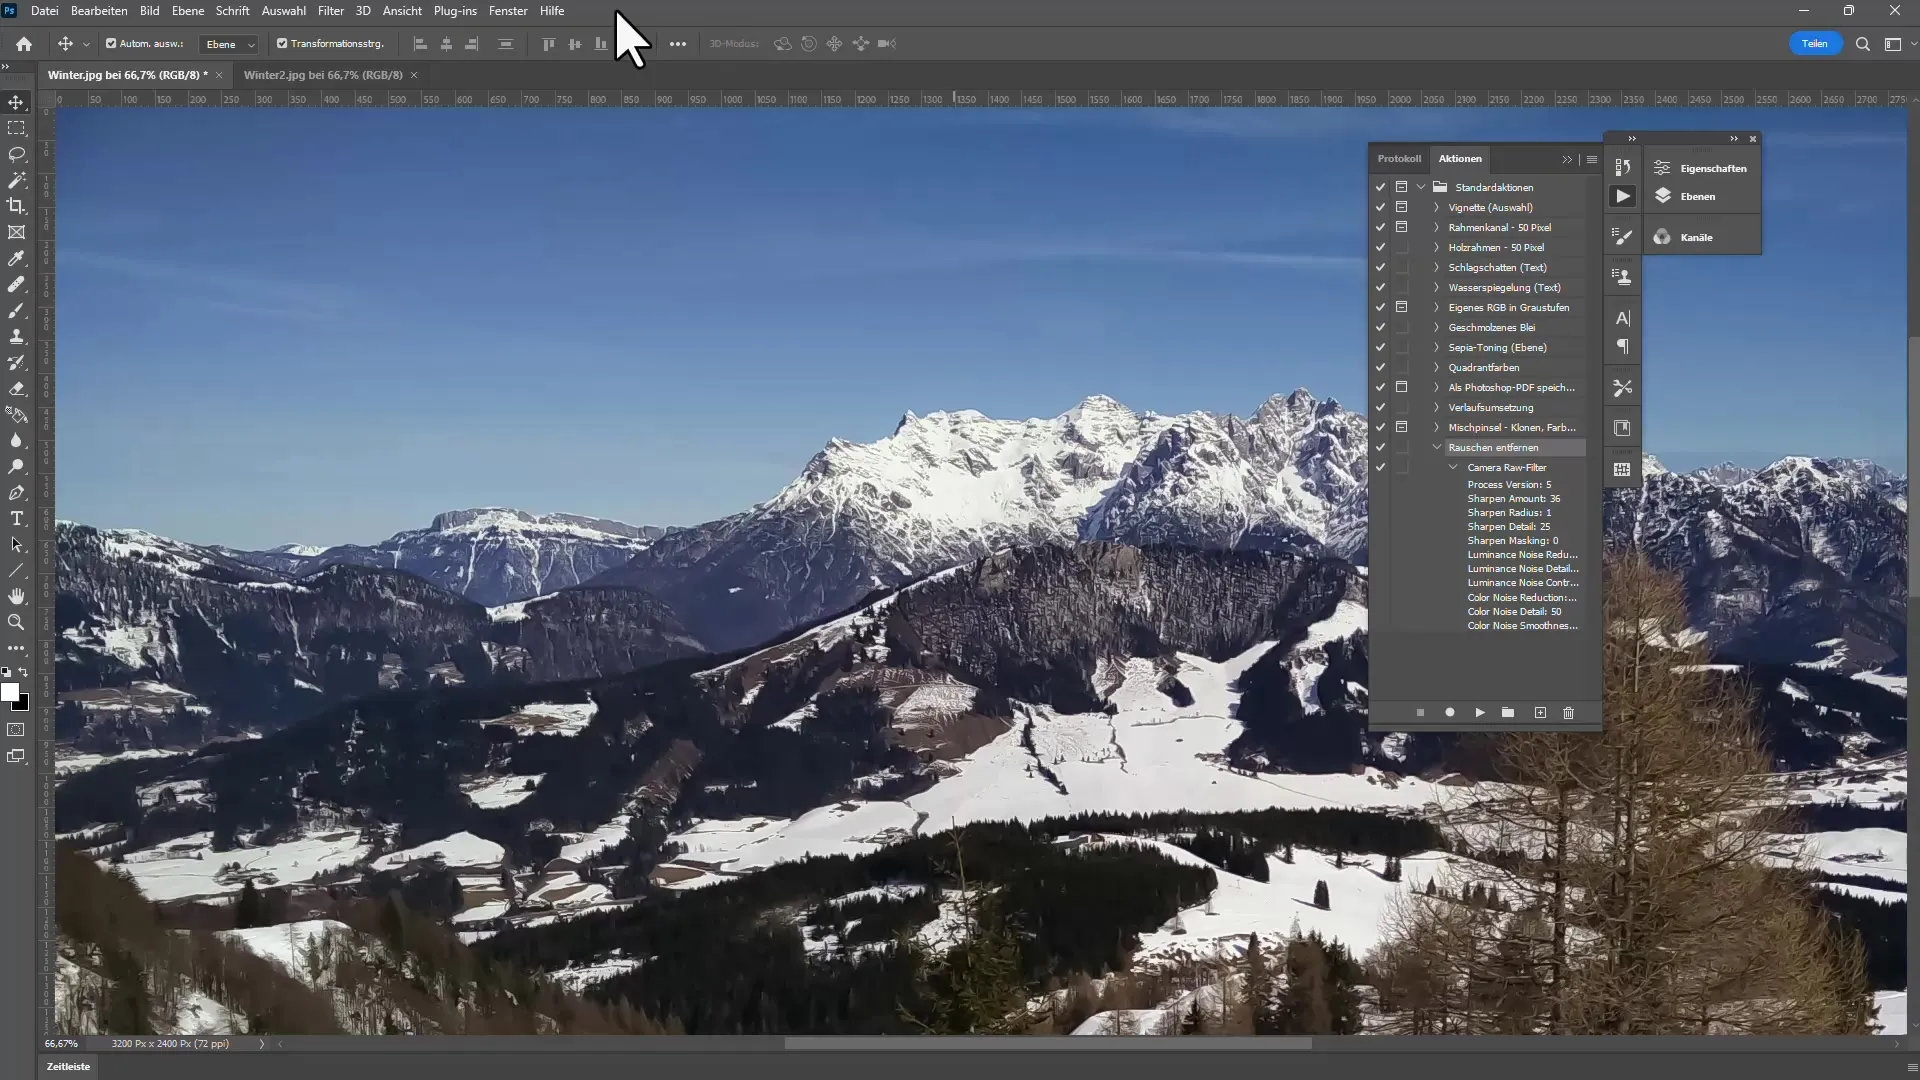Select the Pen tool
Image resolution: width=1920 pixels, height=1080 pixels.
[x=17, y=493]
